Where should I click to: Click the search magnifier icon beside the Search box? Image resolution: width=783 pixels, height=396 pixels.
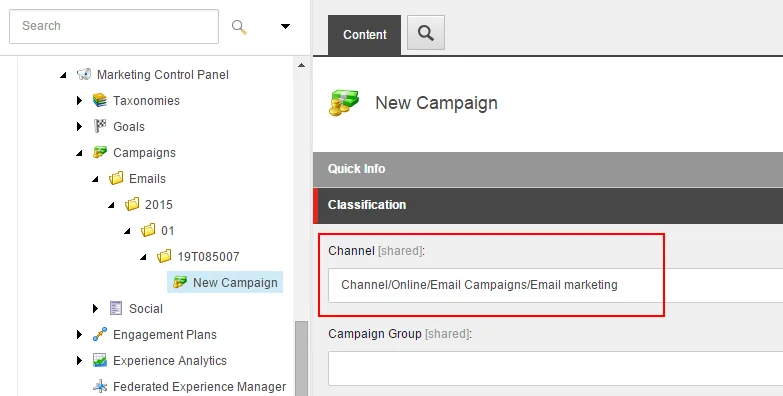click(239, 26)
